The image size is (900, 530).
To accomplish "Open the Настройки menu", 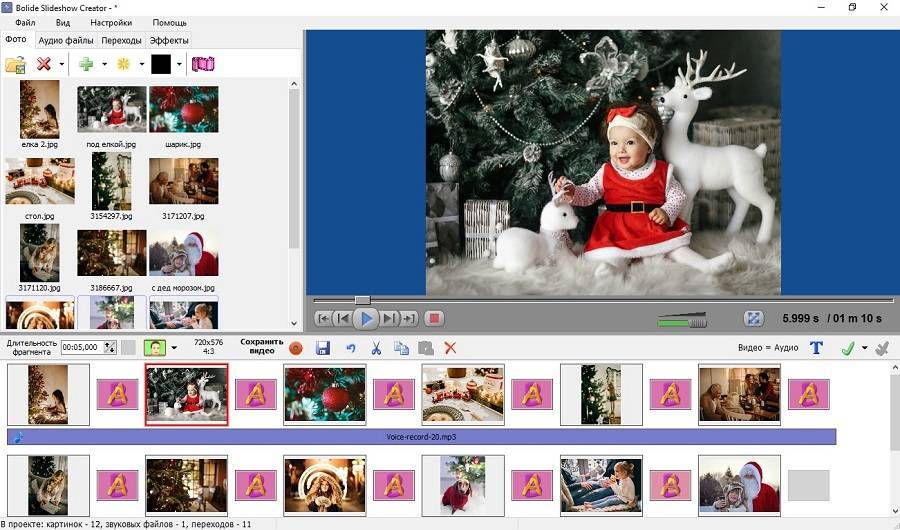I will [x=110, y=22].
